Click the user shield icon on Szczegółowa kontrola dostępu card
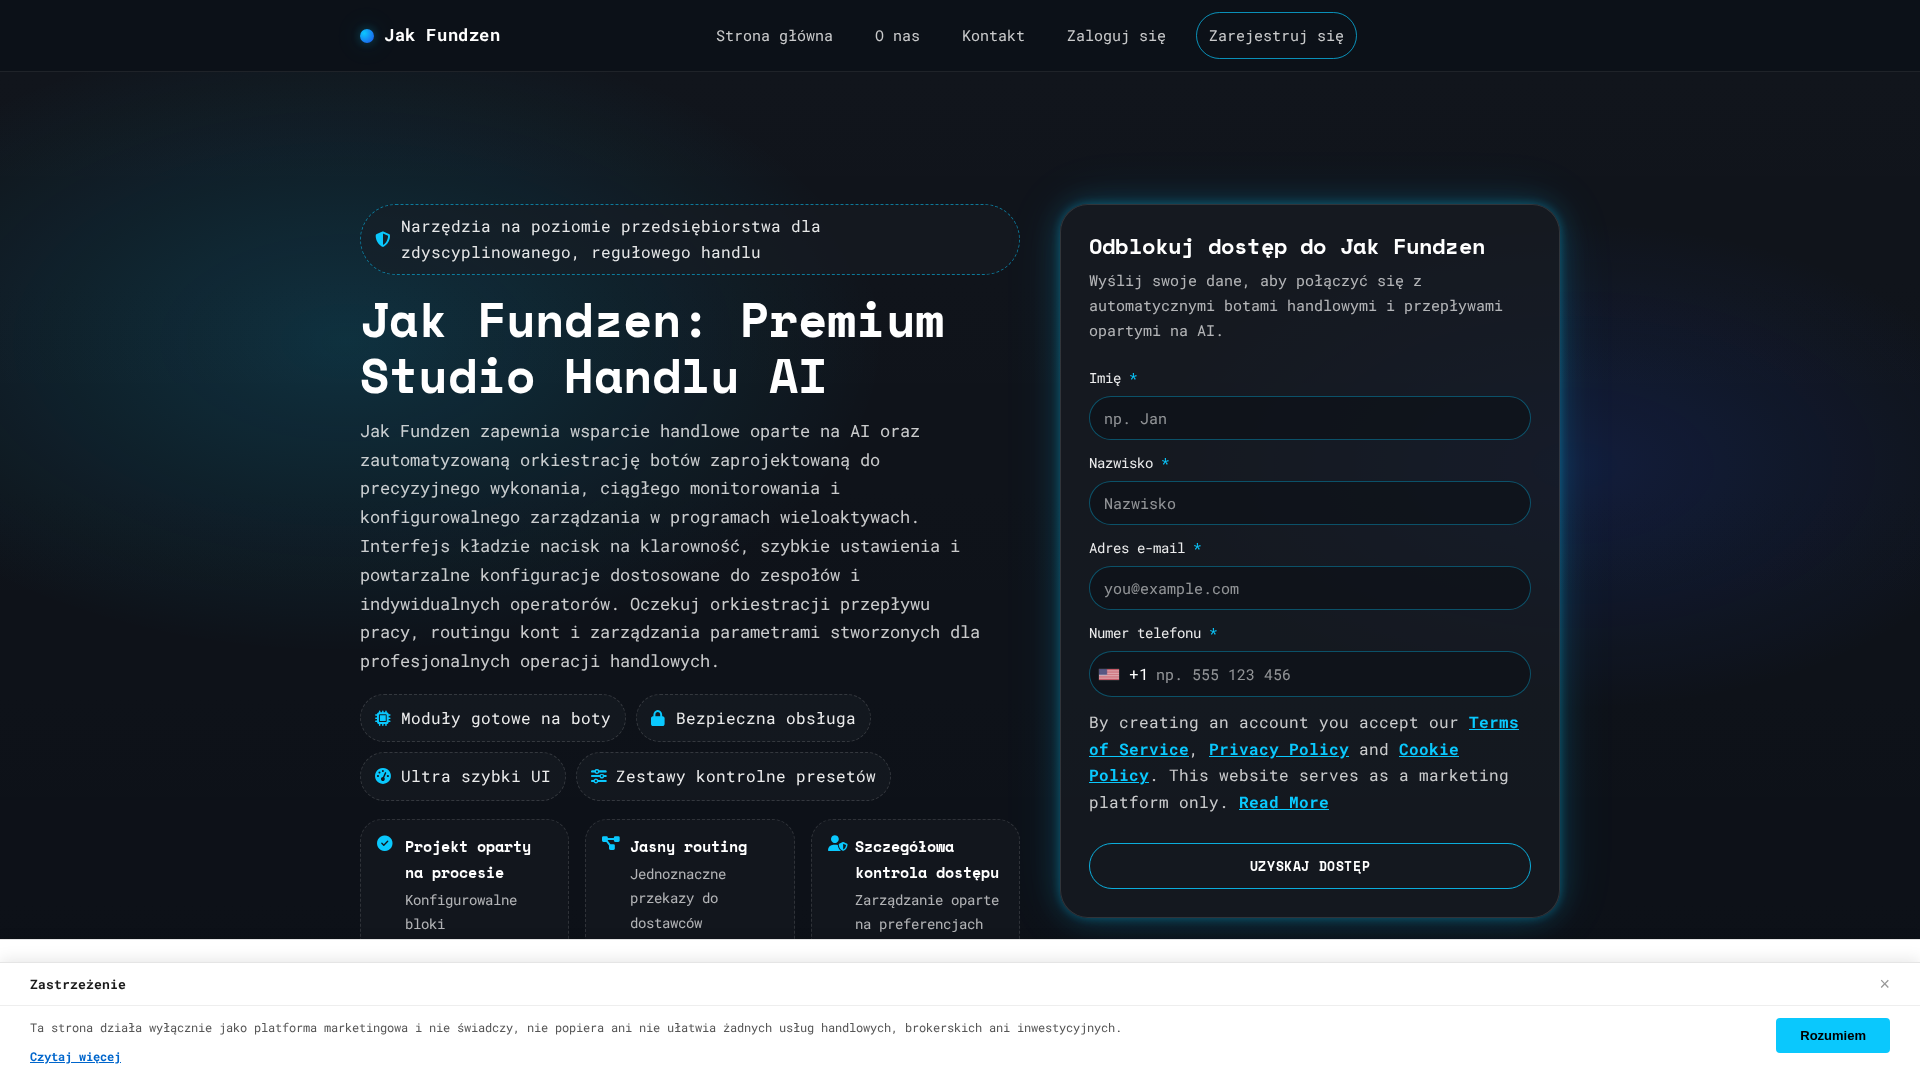This screenshot has height=1080, width=1920. coord(838,844)
